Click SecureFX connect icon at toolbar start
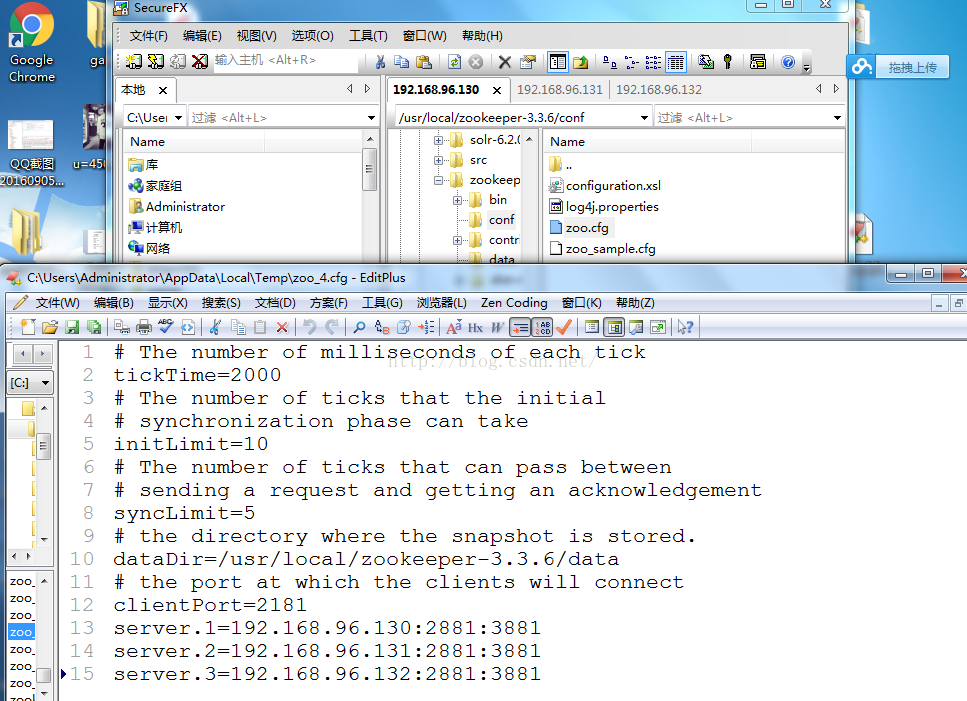 point(134,61)
